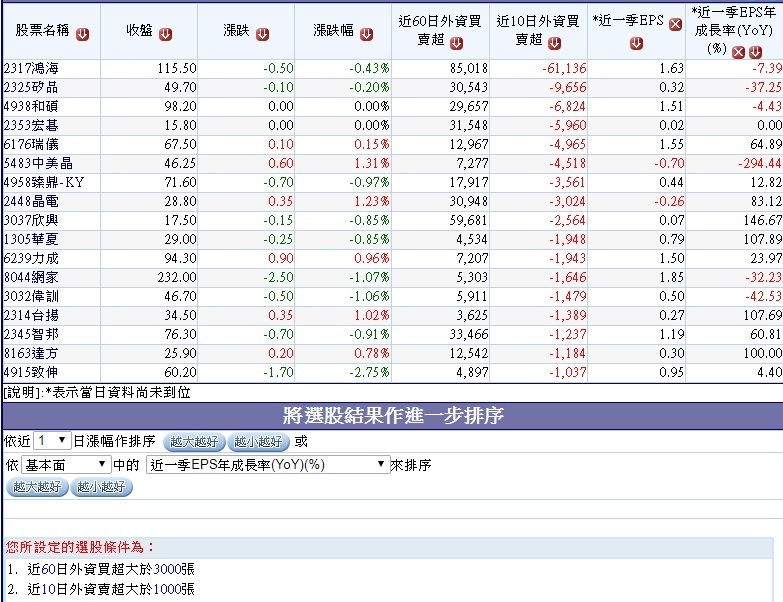Click 越大越好 button below 基本面 dropdown
783x602 pixels.
tap(37, 487)
